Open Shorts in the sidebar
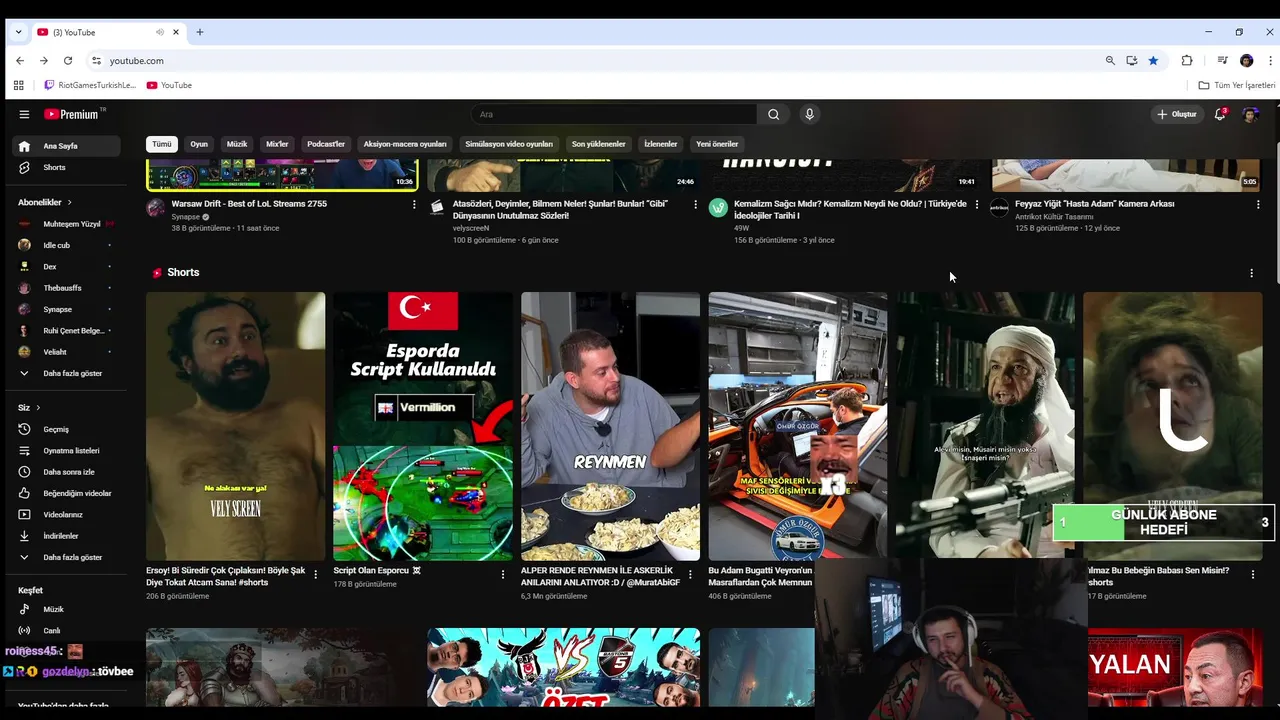The height and width of the screenshot is (720, 1280). point(67,167)
